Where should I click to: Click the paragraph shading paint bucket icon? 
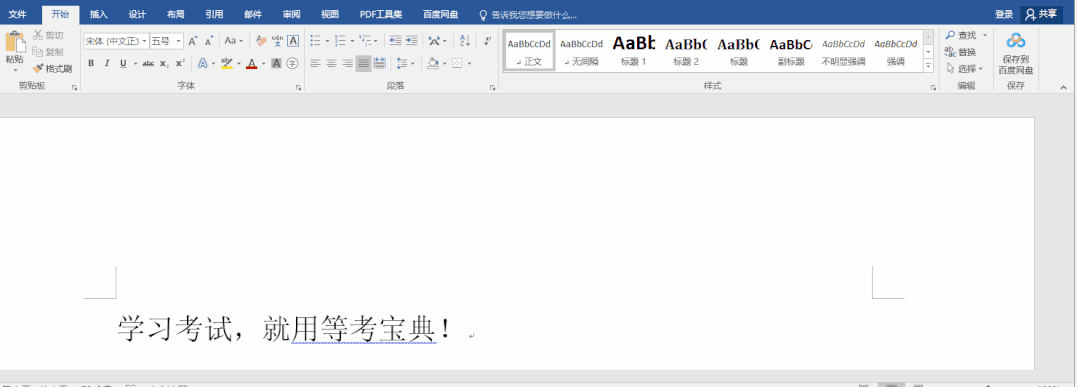(x=433, y=63)
